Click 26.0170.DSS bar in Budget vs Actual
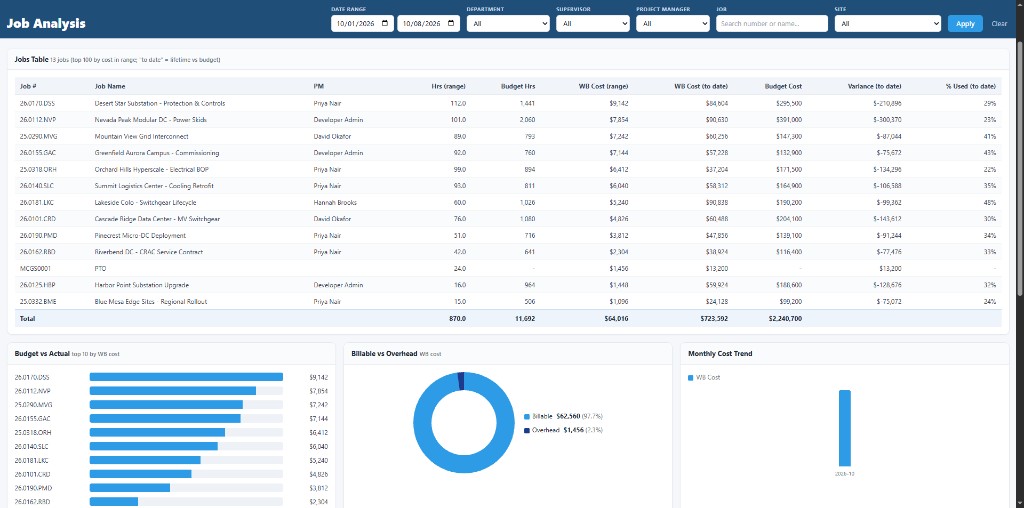Image resolution: width=1024 pixels, height=508 pixels. click(186, 377)
